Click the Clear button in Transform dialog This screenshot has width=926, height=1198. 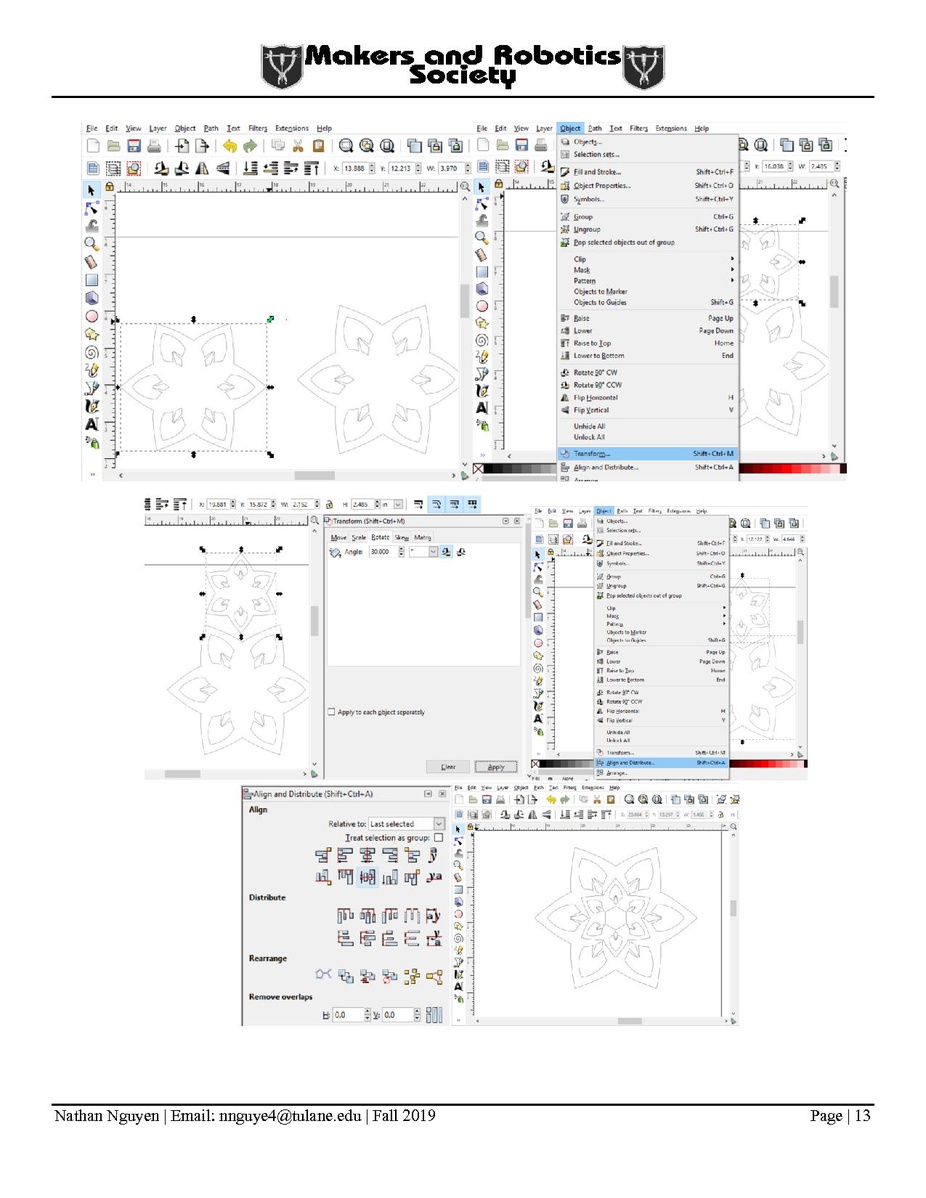(448, 767)
